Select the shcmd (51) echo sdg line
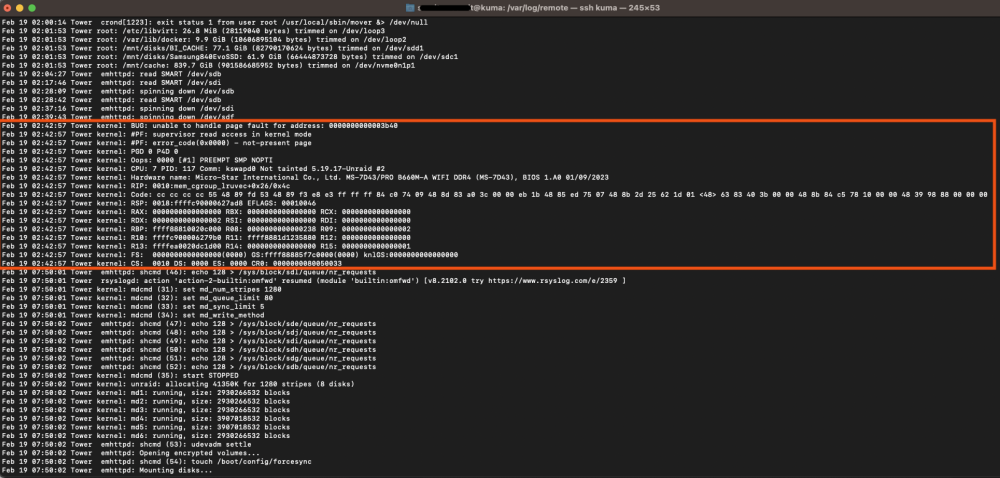Screen dimensions: 1000x478 189,358
